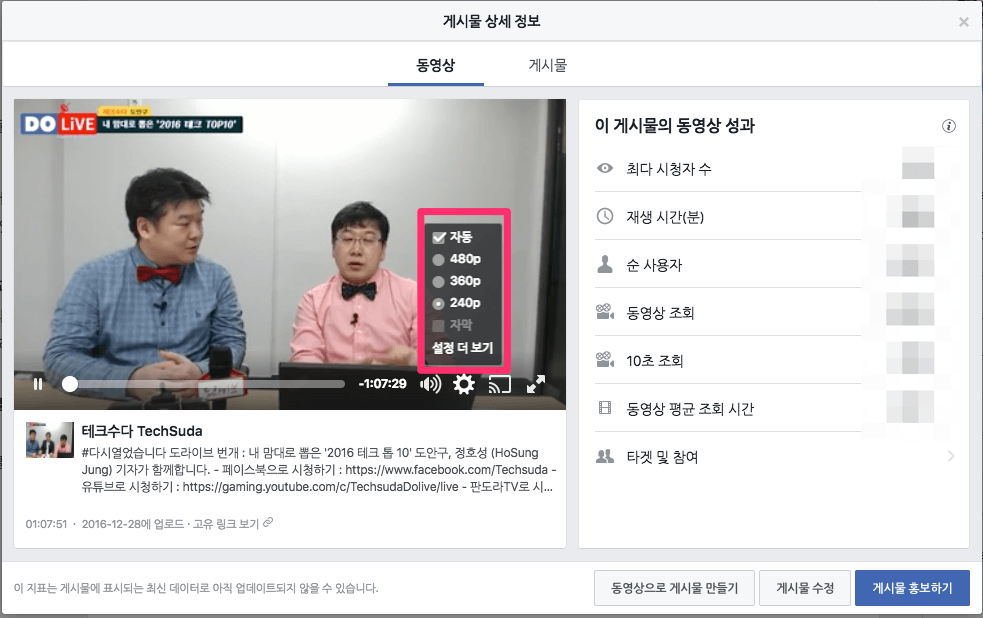The image size is (983, 618).
Task: Select the 동영상 tab
Action: pyautogui.click(x=436, y=66)
